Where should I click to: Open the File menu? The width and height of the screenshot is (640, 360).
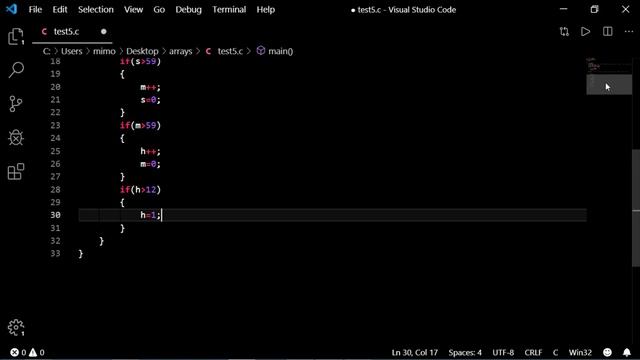click(x=35, y=9)
